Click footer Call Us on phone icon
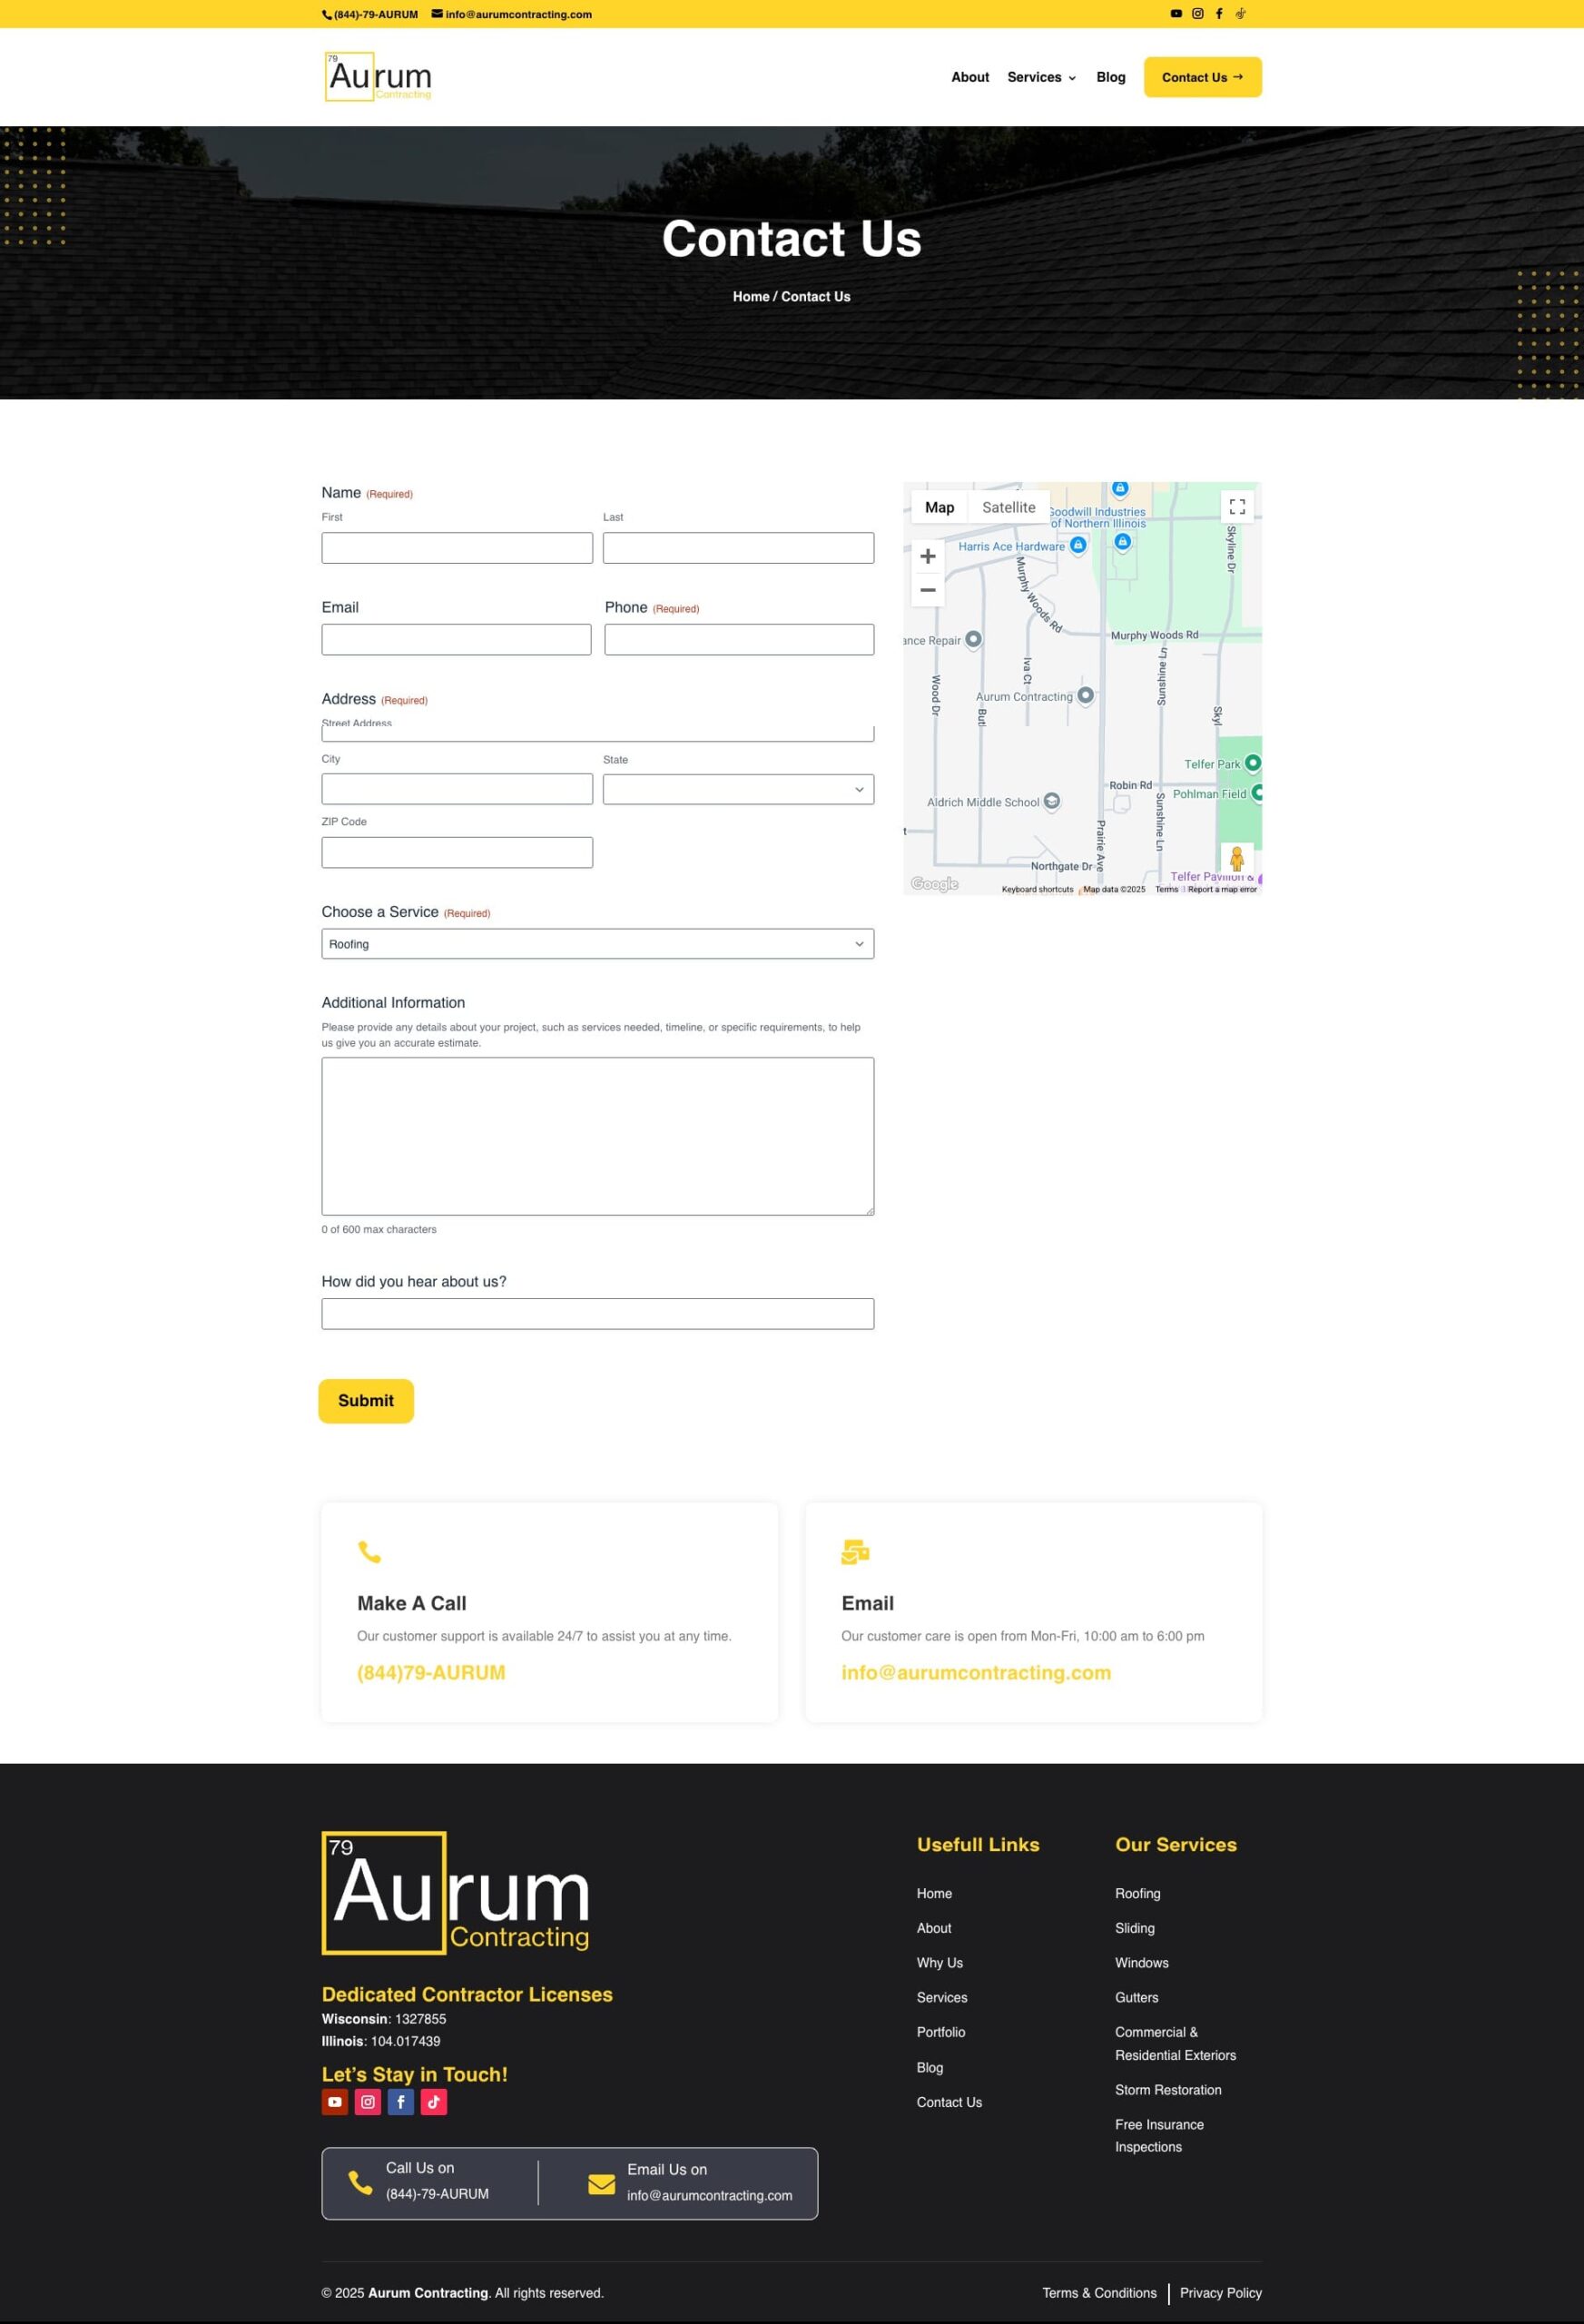 click(360, 2183)
